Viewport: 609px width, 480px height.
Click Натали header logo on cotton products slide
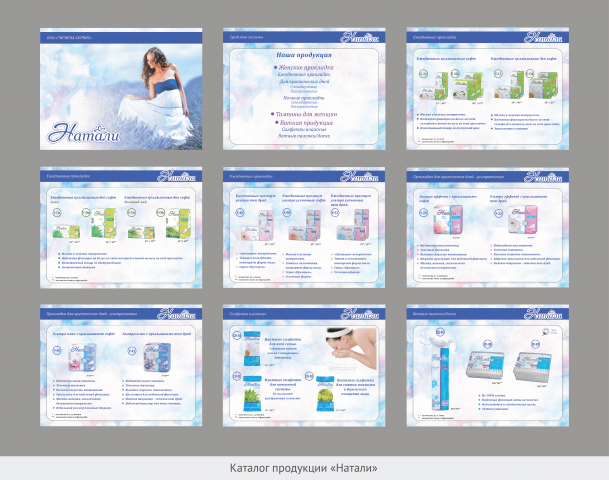tap(543, 313)
